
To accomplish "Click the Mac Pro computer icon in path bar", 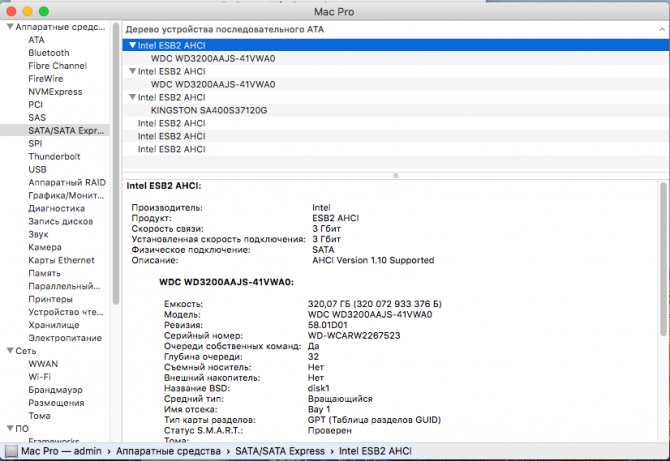I will (x=11, y=451).
